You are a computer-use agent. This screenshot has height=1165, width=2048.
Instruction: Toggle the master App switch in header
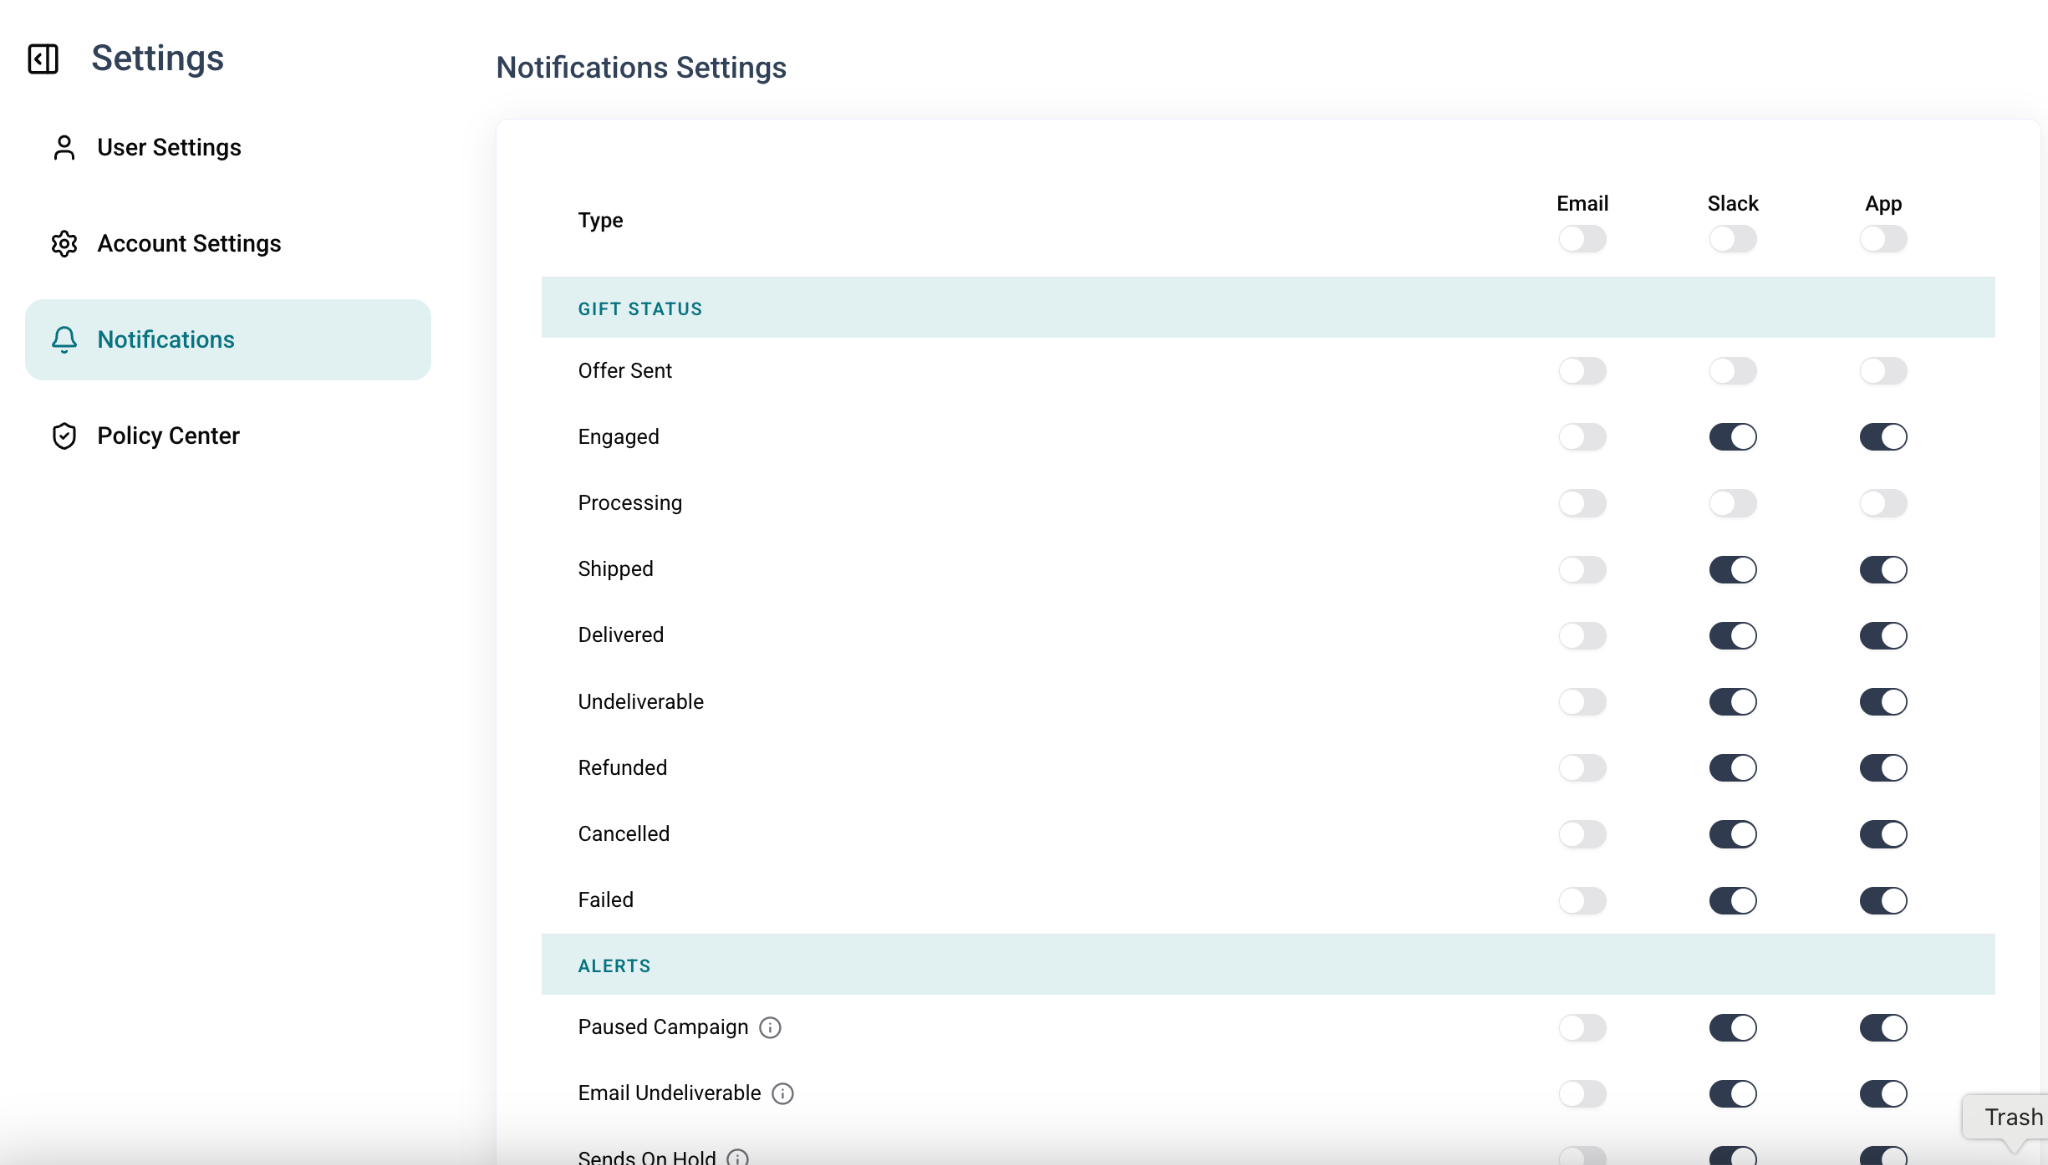[1883, 239]
